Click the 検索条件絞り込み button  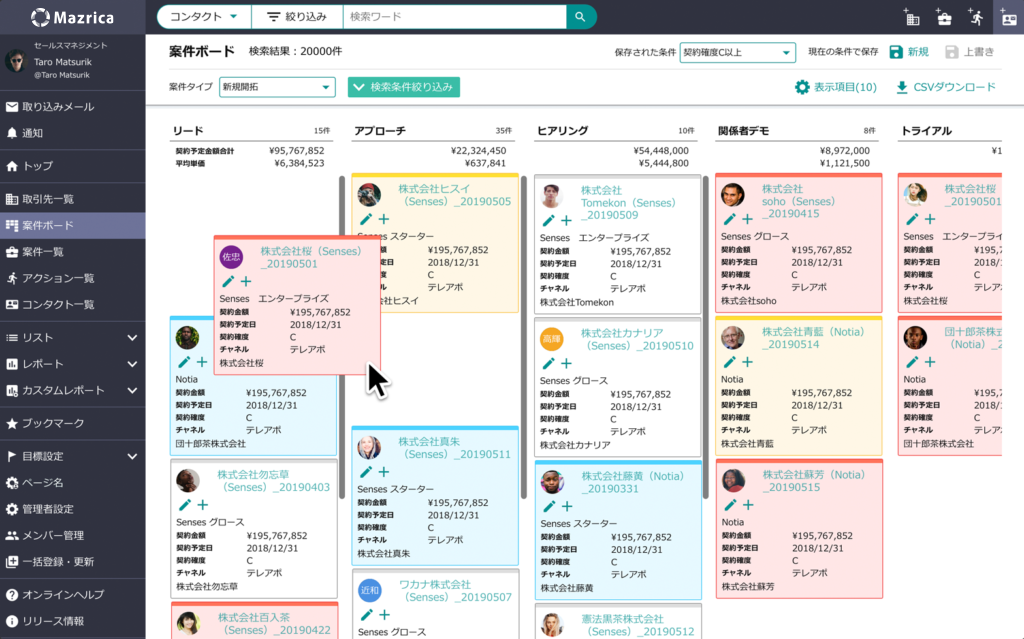click(403, 87)
